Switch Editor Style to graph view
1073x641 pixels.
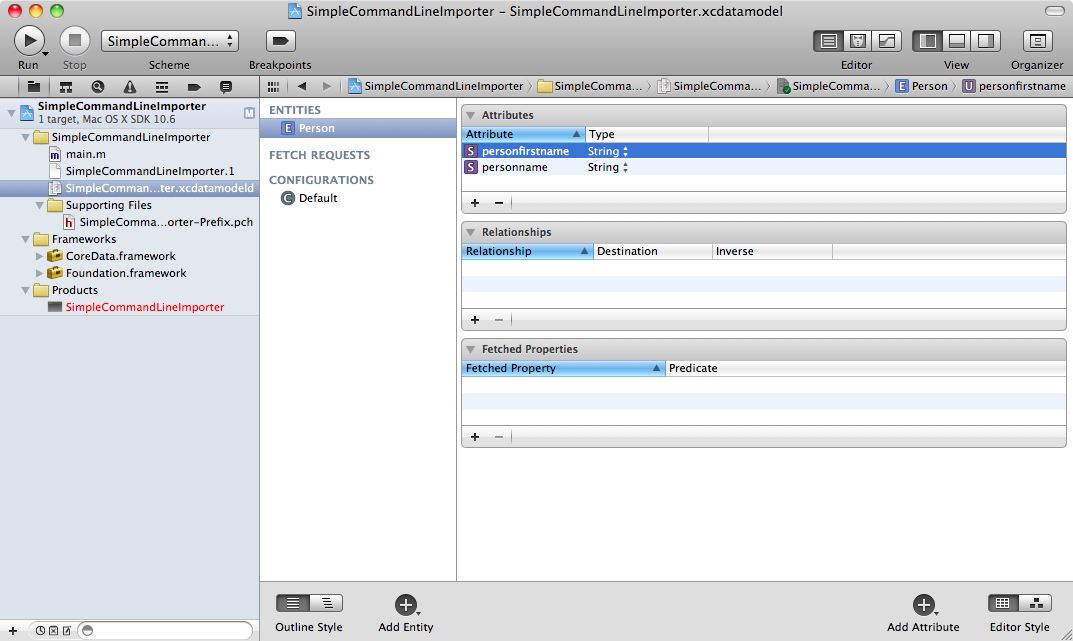(x=1034, y=603)
